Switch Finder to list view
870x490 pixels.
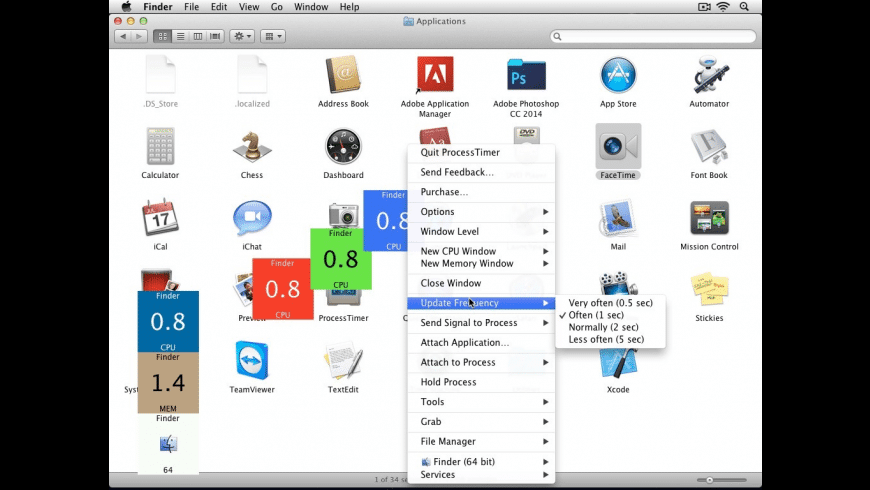tap(180, 36)
